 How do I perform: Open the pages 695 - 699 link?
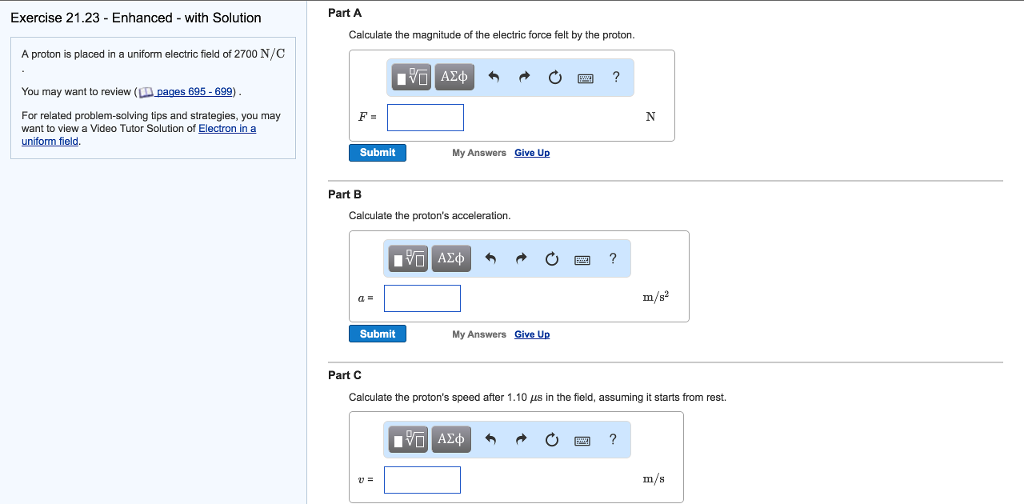click(x=194, y=92)
